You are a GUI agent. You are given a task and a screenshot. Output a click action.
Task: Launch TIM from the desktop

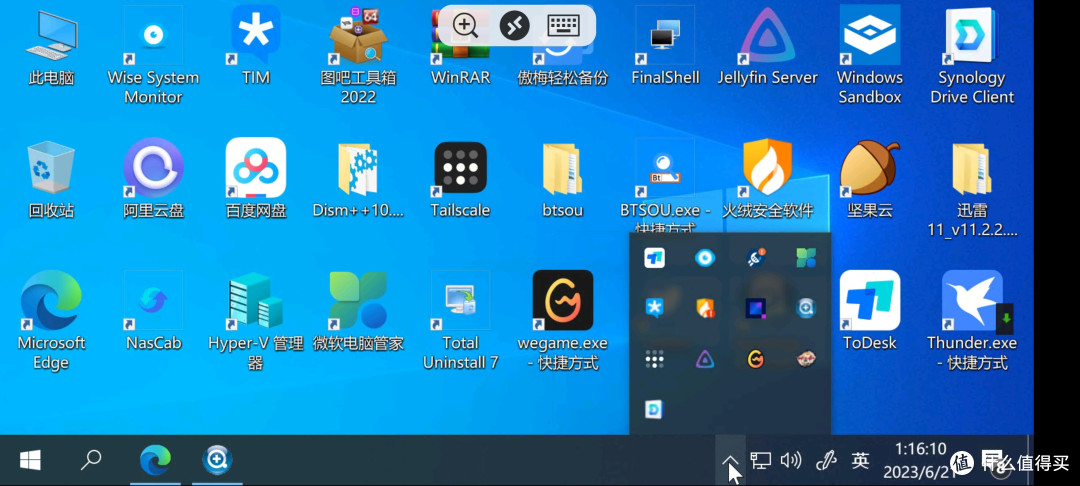[x=256, y=47]
